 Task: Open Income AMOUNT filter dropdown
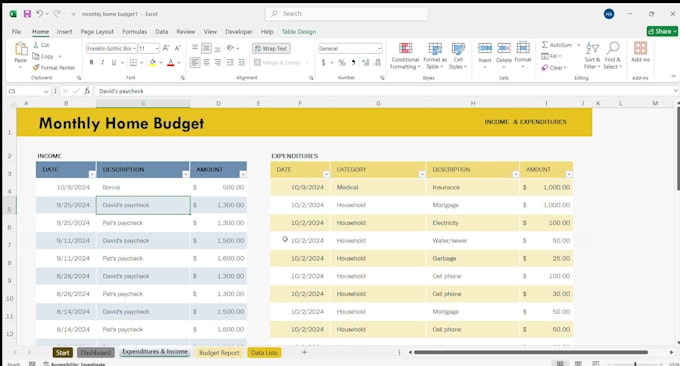243,174
